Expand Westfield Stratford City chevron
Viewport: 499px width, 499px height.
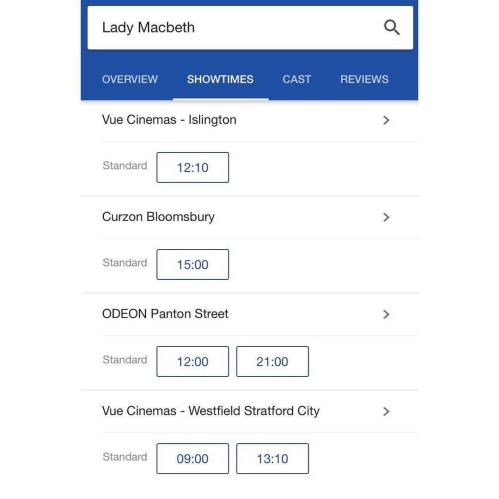(x=386, y=411)
